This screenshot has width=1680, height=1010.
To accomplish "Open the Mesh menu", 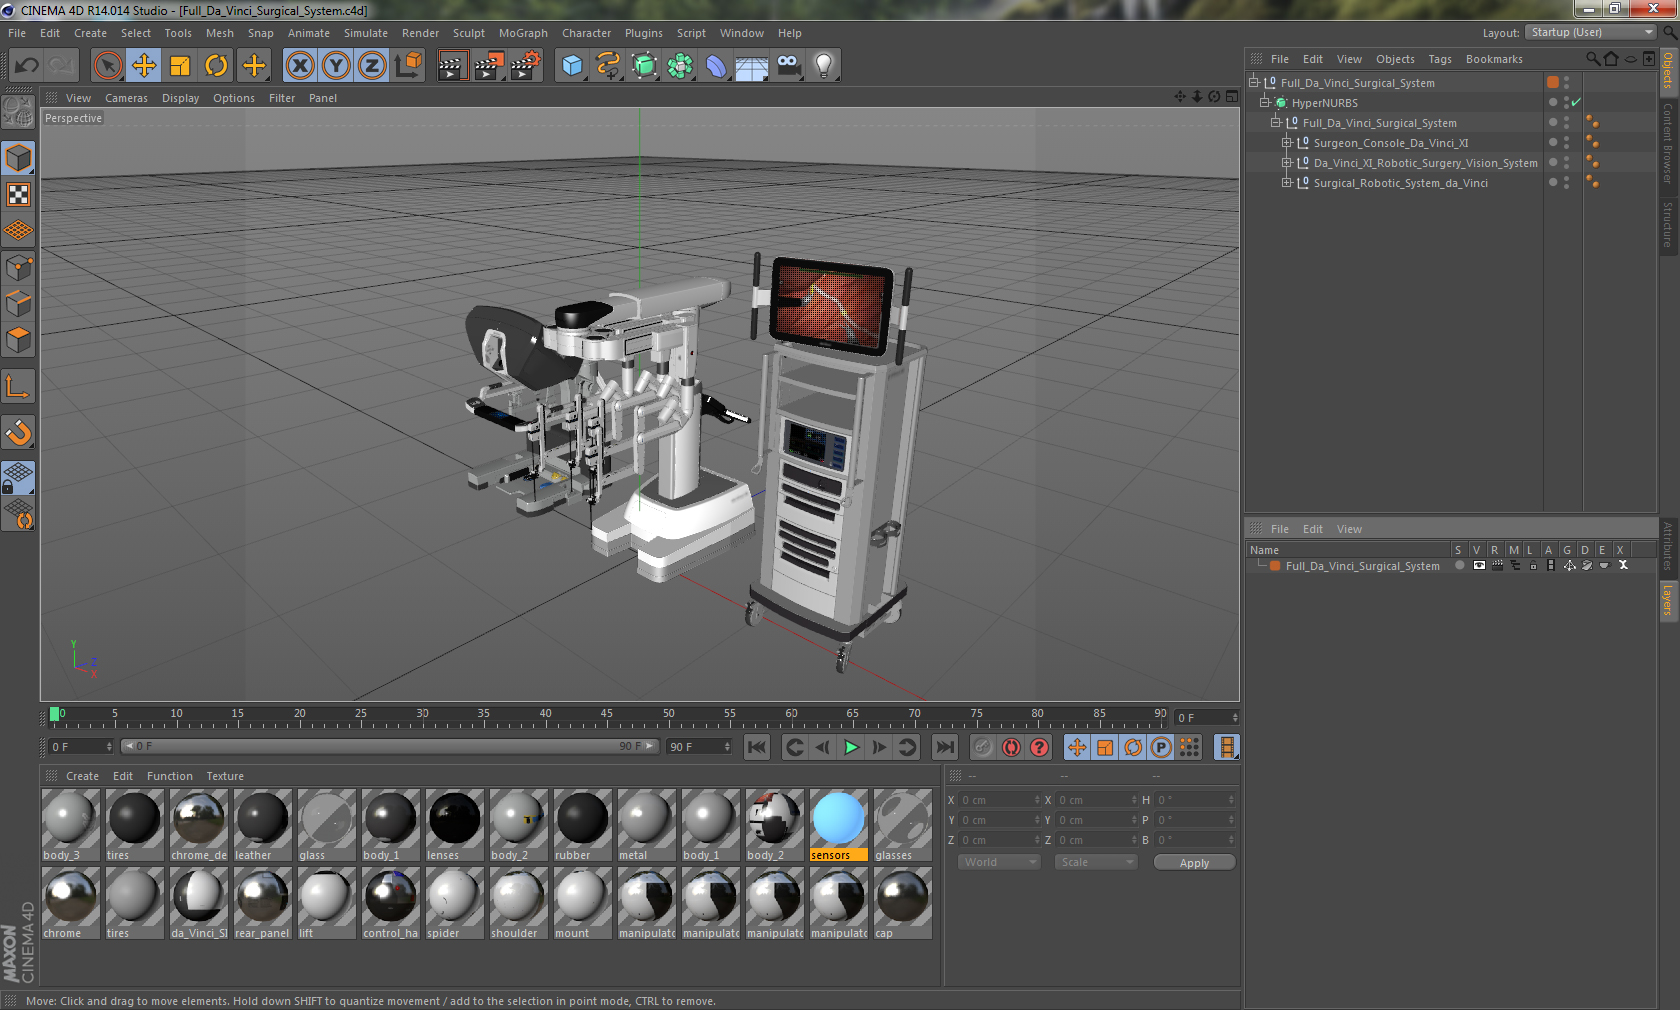I will tap(219, 33).
